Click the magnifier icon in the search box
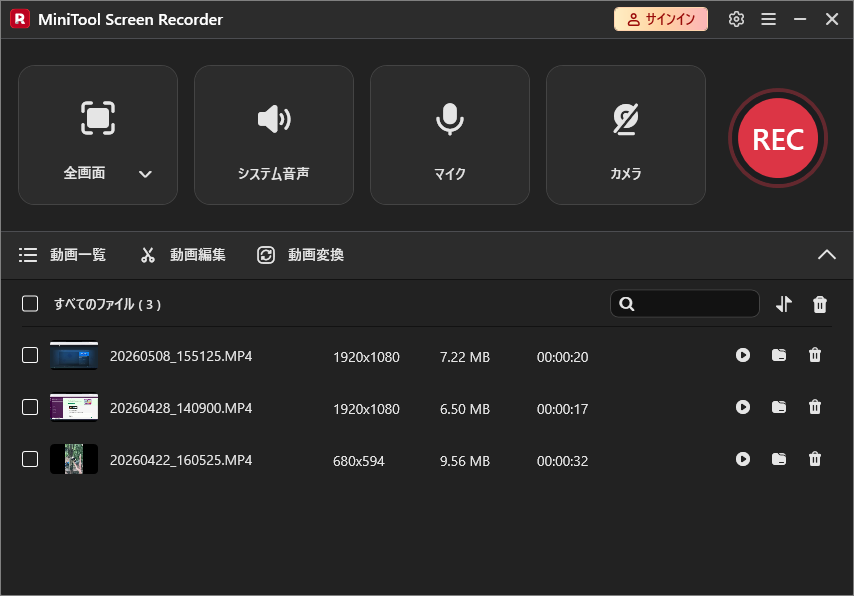Screen dimensions: 854x596 coord(627,304)
